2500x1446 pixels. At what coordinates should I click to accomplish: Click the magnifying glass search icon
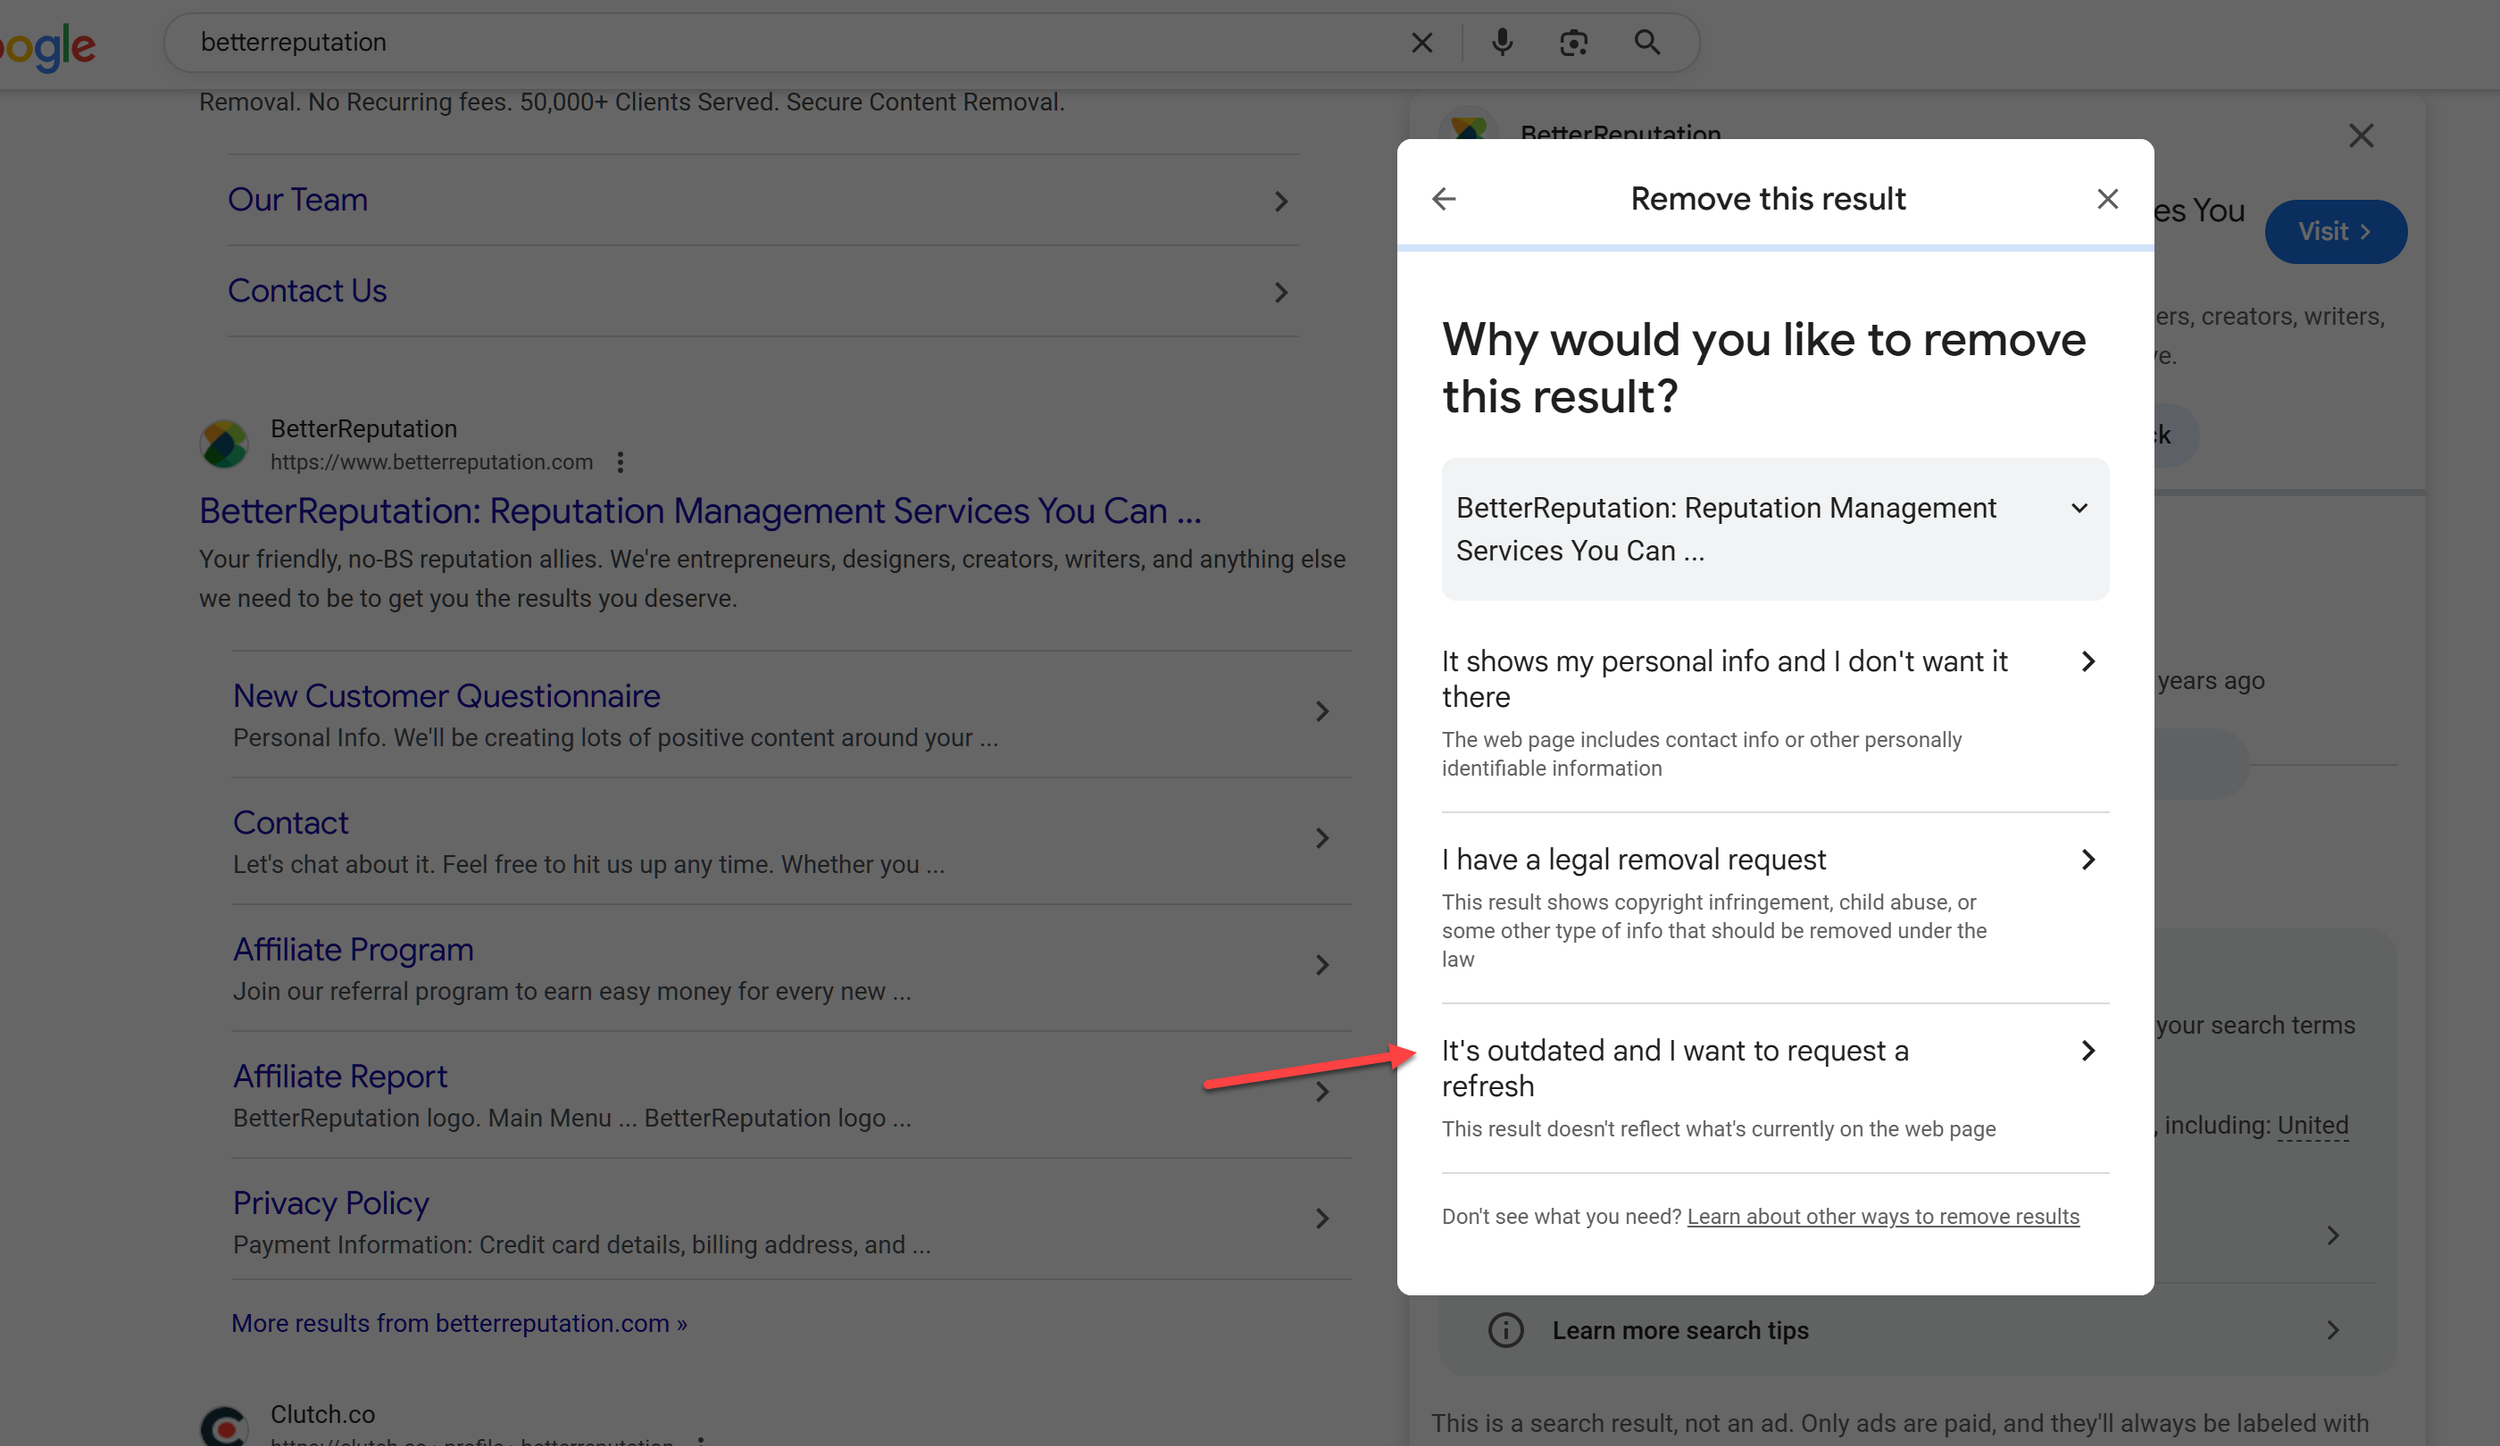pos(1646,42)
